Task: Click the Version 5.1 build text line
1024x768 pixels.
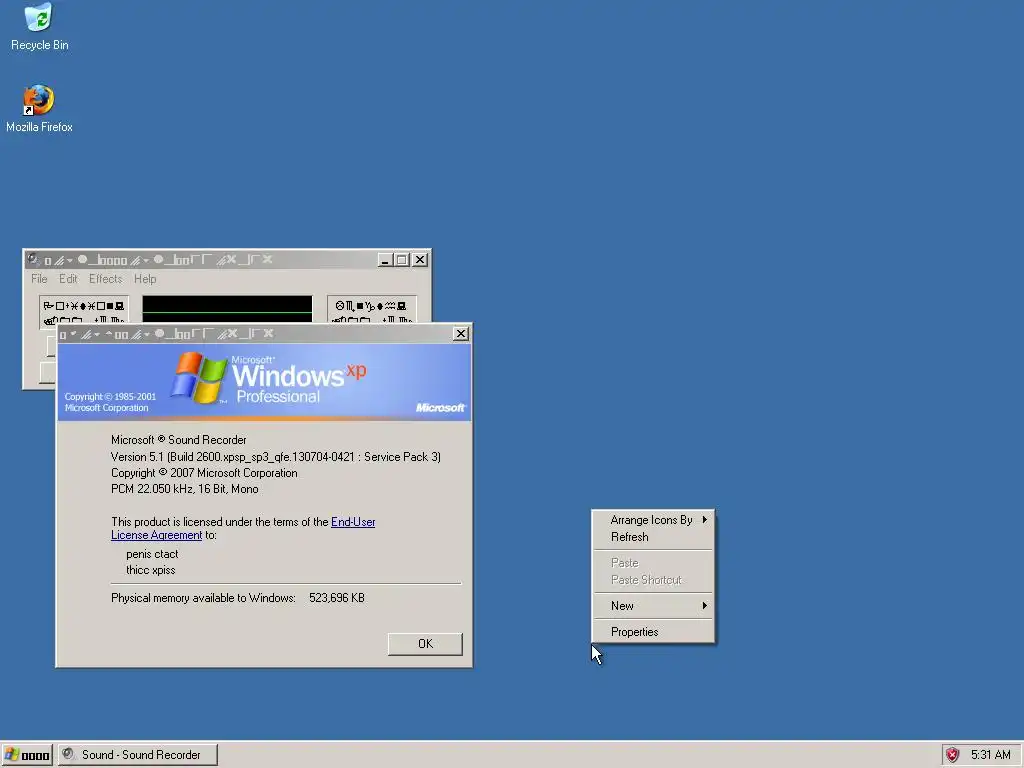Action: 276,456
